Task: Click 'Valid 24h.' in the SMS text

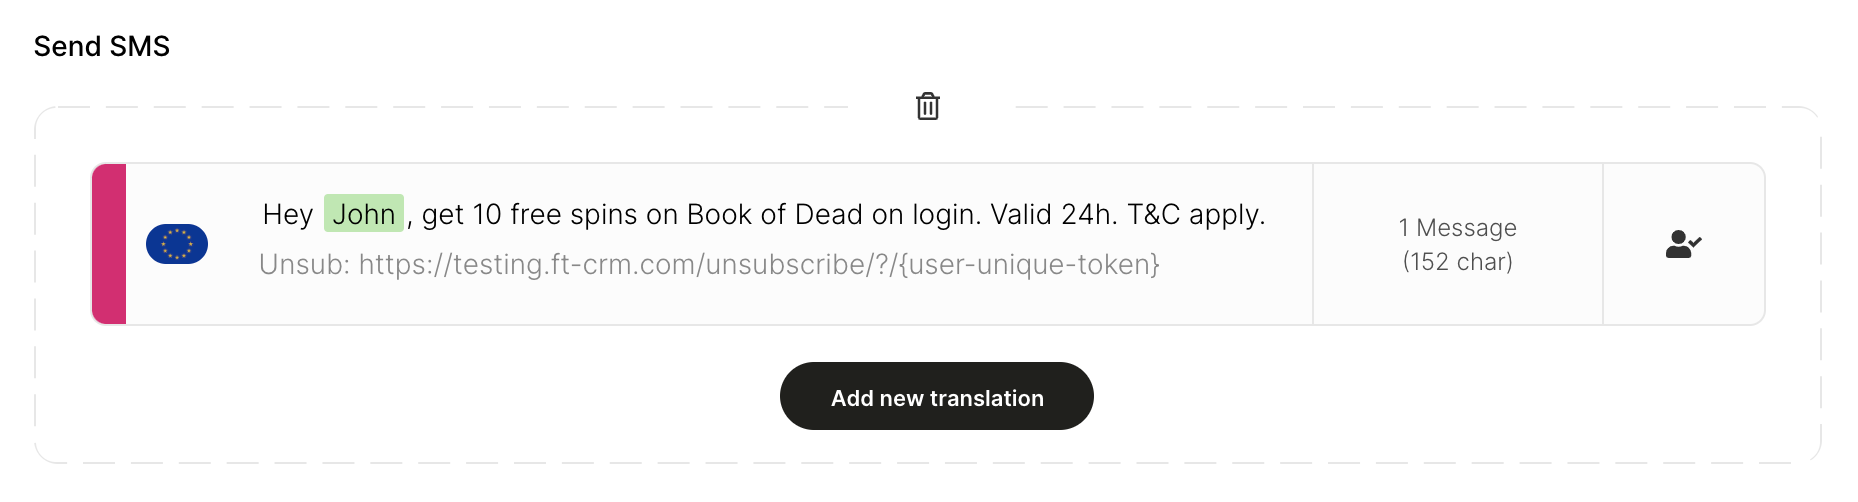Action: 1054,214
